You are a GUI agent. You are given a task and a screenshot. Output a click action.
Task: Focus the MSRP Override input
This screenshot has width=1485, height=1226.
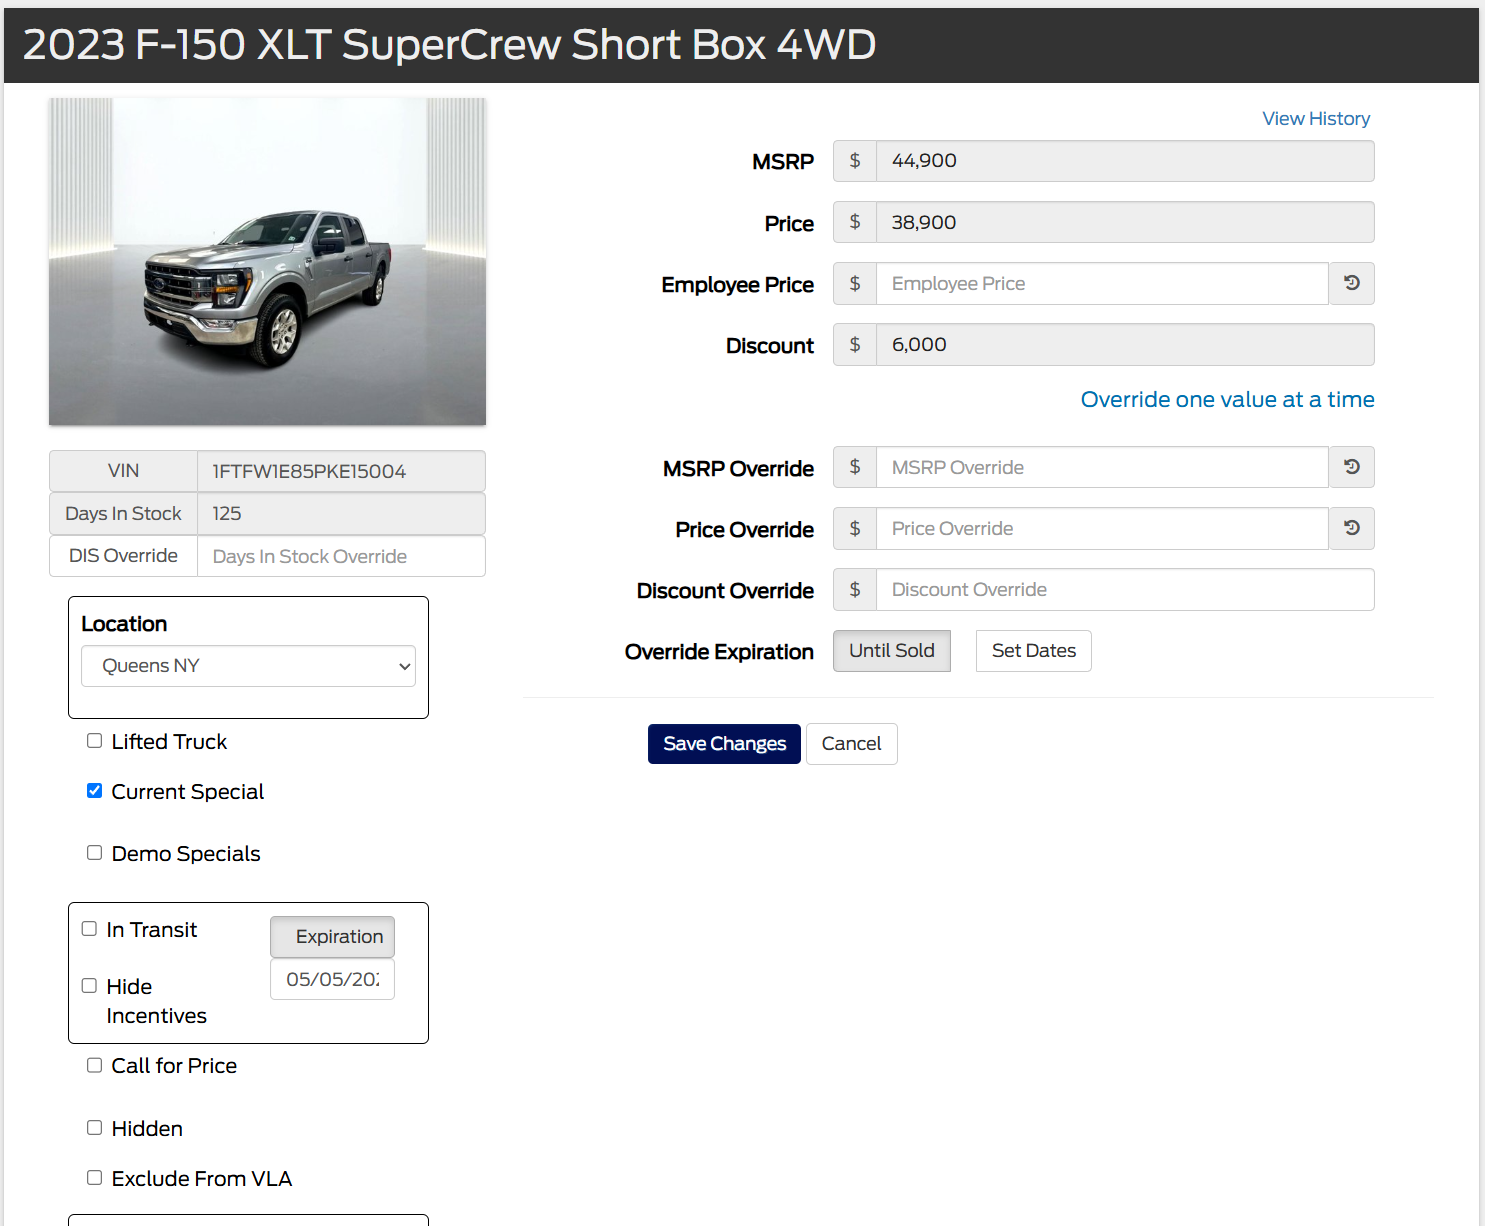[1102, 467]
